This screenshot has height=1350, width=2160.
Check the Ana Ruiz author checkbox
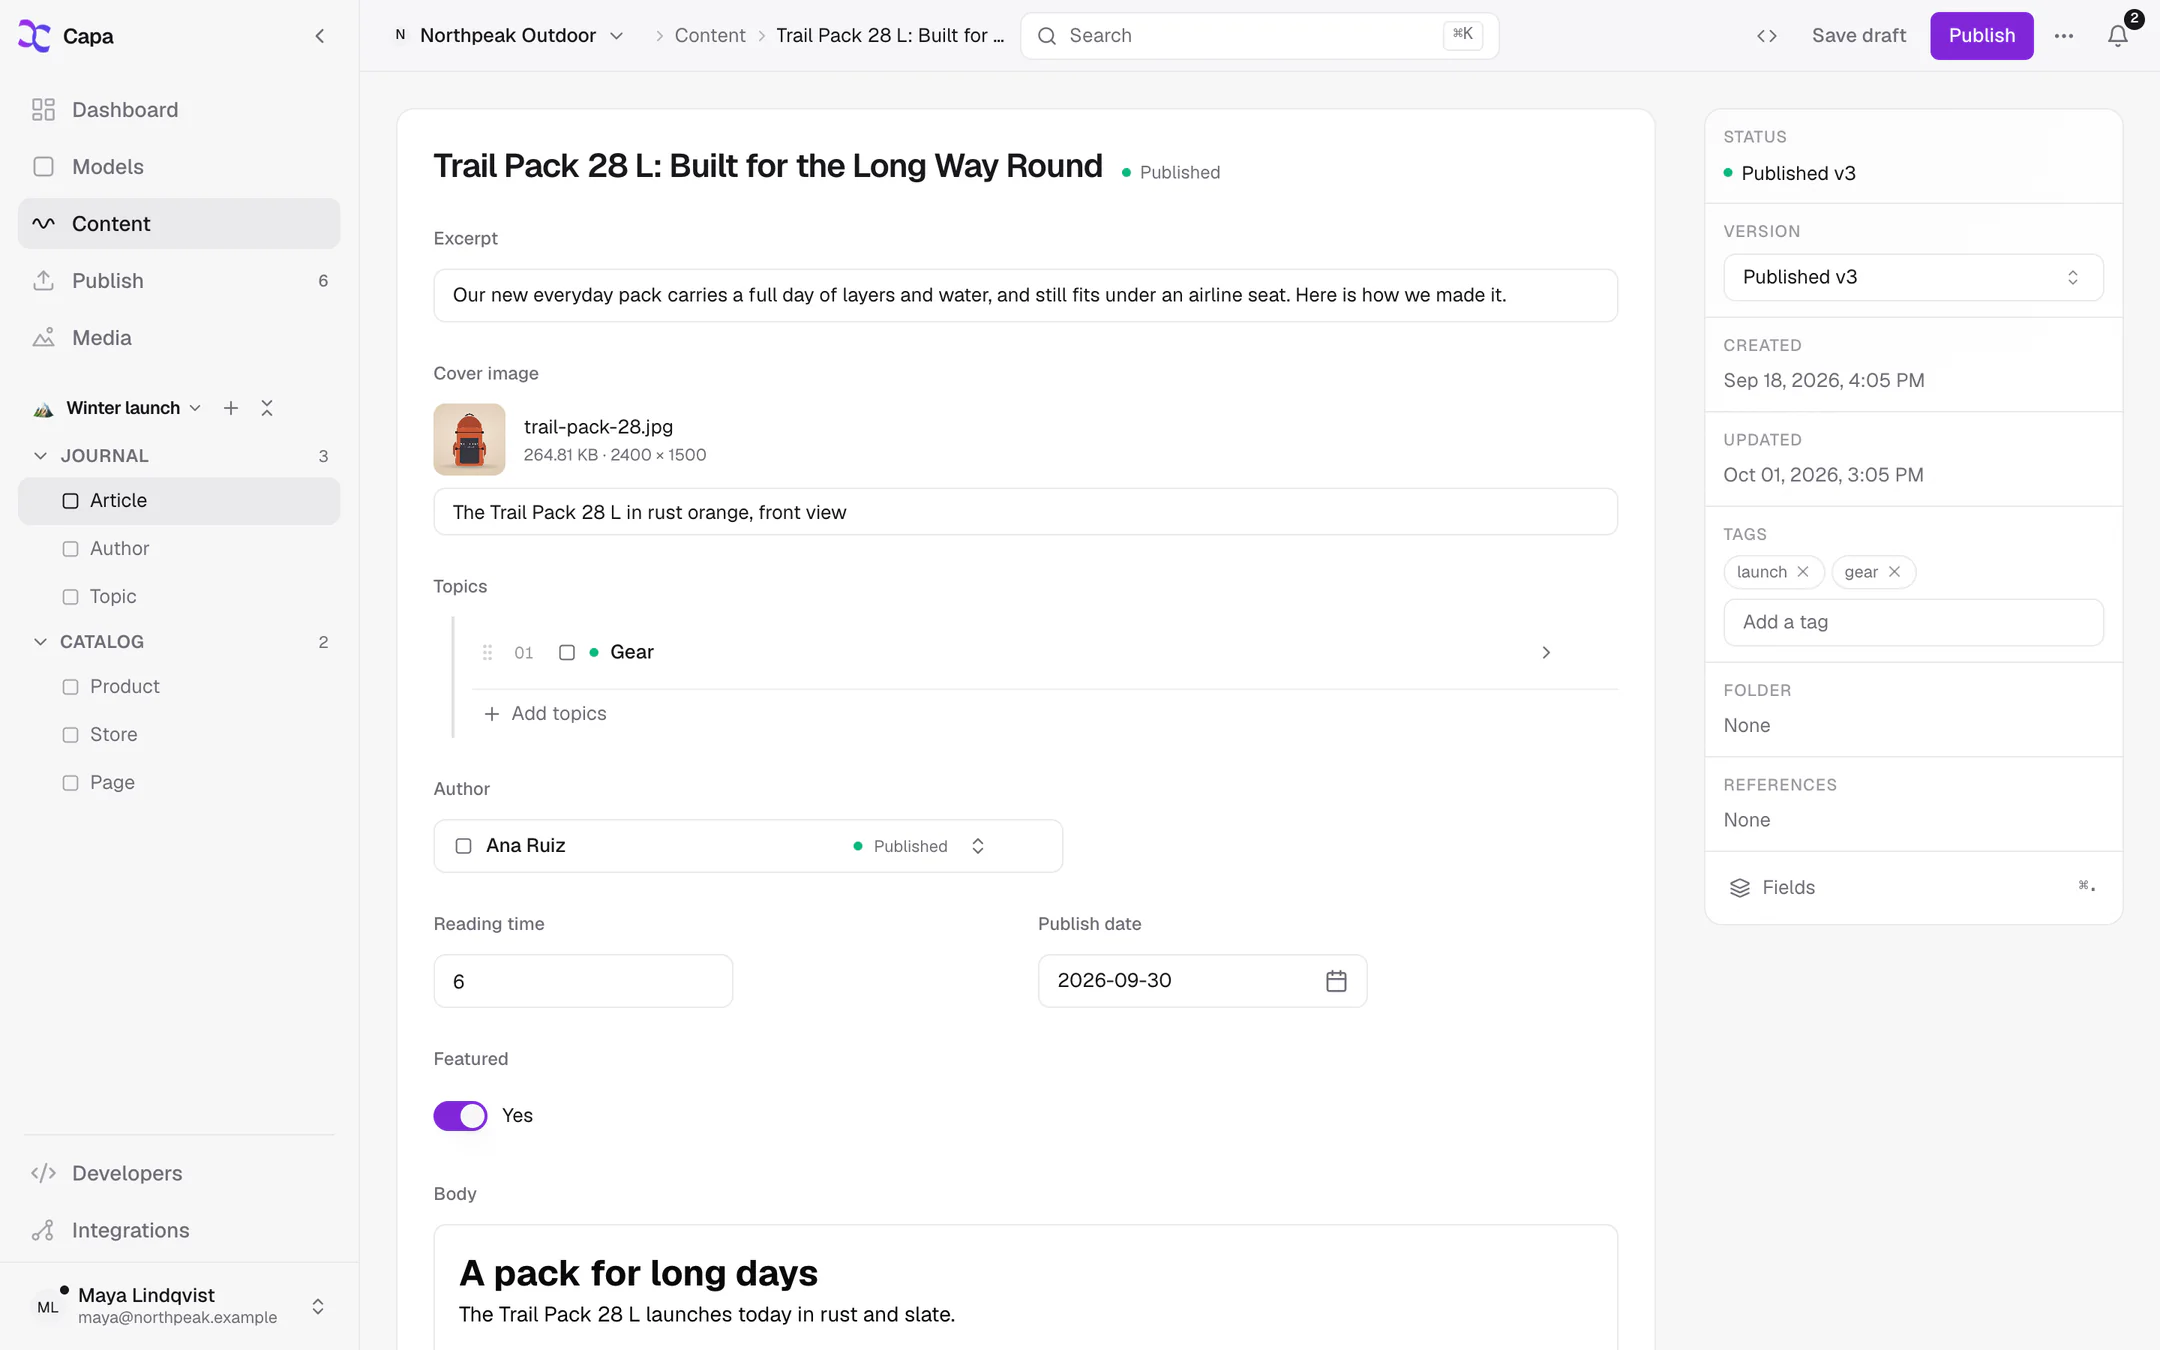464,846
